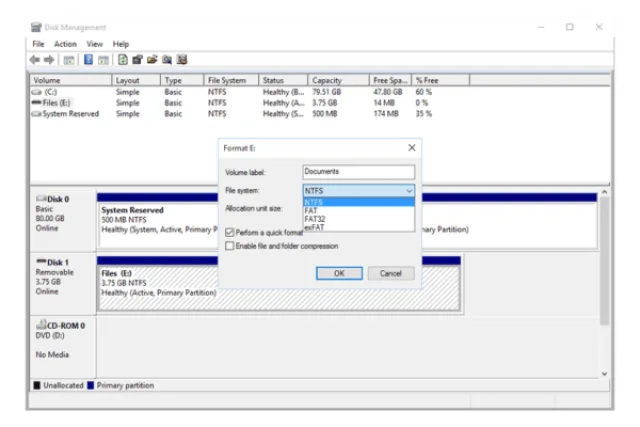Open the Help menu
Viewport: 640px width, 427px height.
(121, 44)
